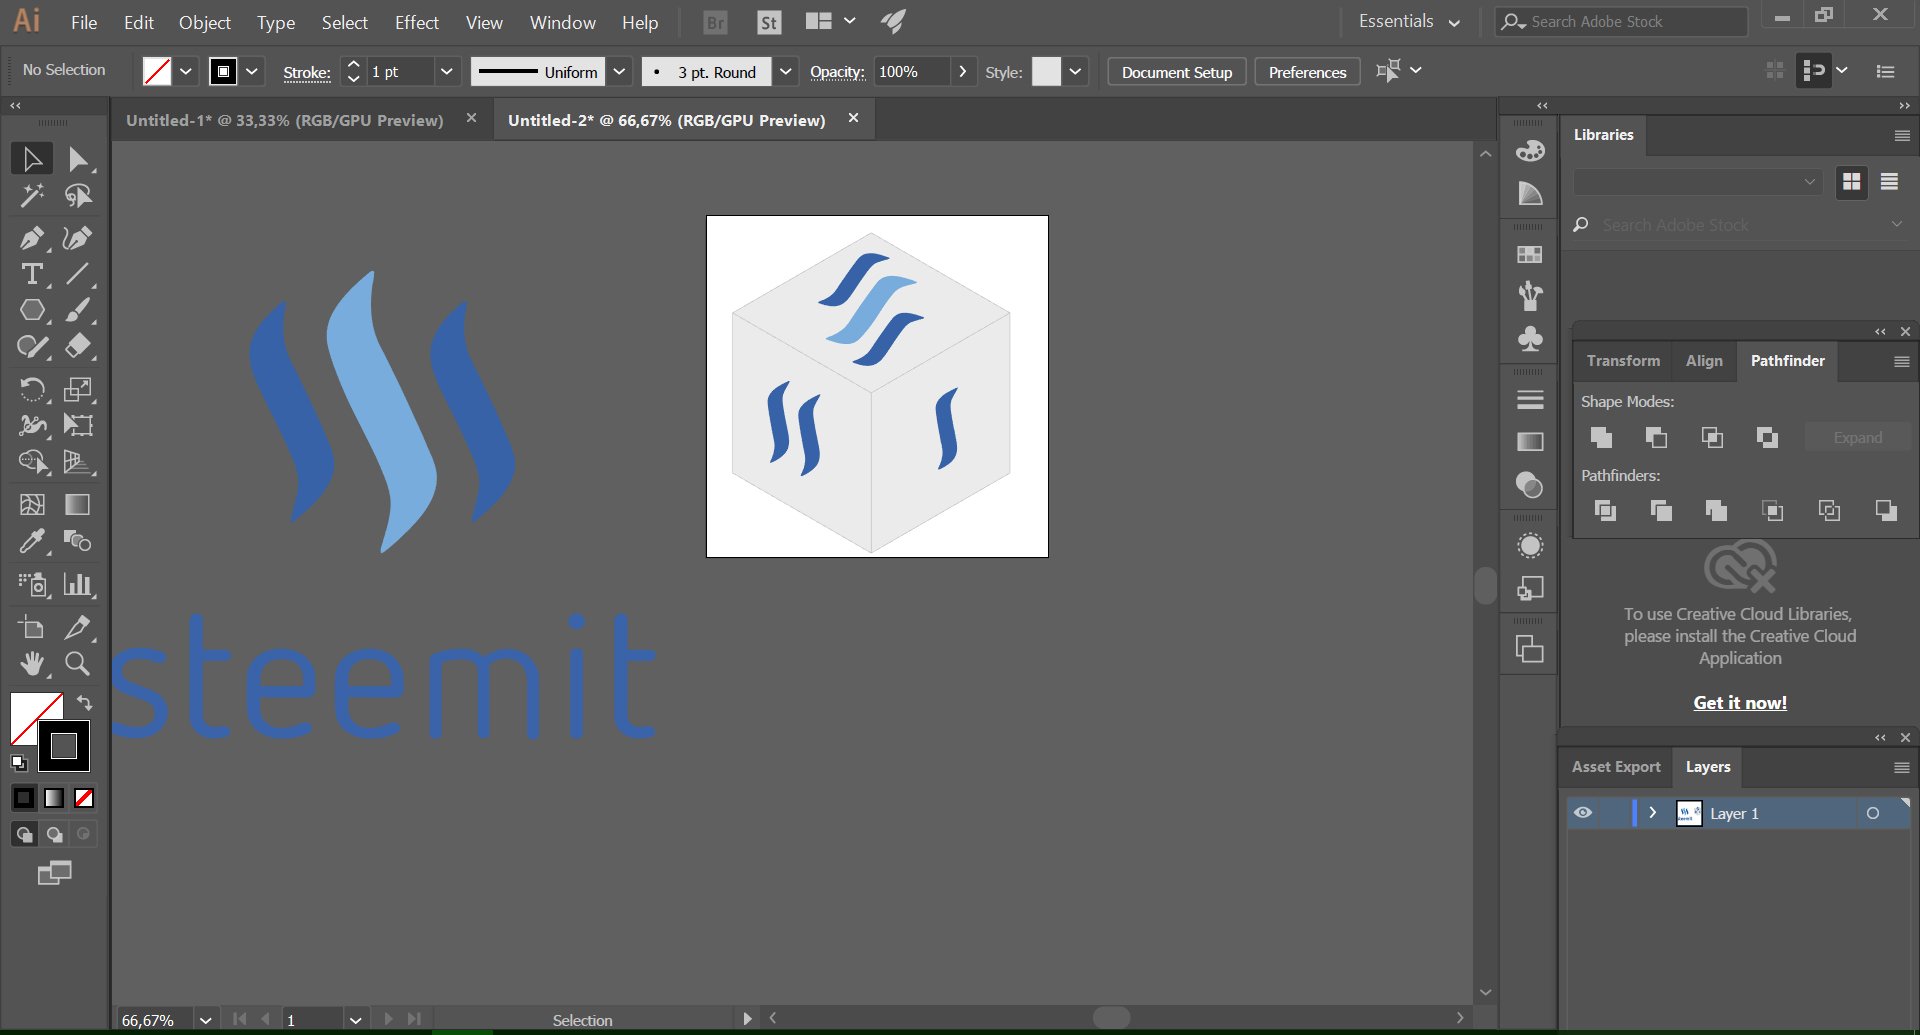Image resolution: width=1920 pixels, height=1035 pixels.
Task: Open the stroke color dropdown
Action: tap(252, 72)
